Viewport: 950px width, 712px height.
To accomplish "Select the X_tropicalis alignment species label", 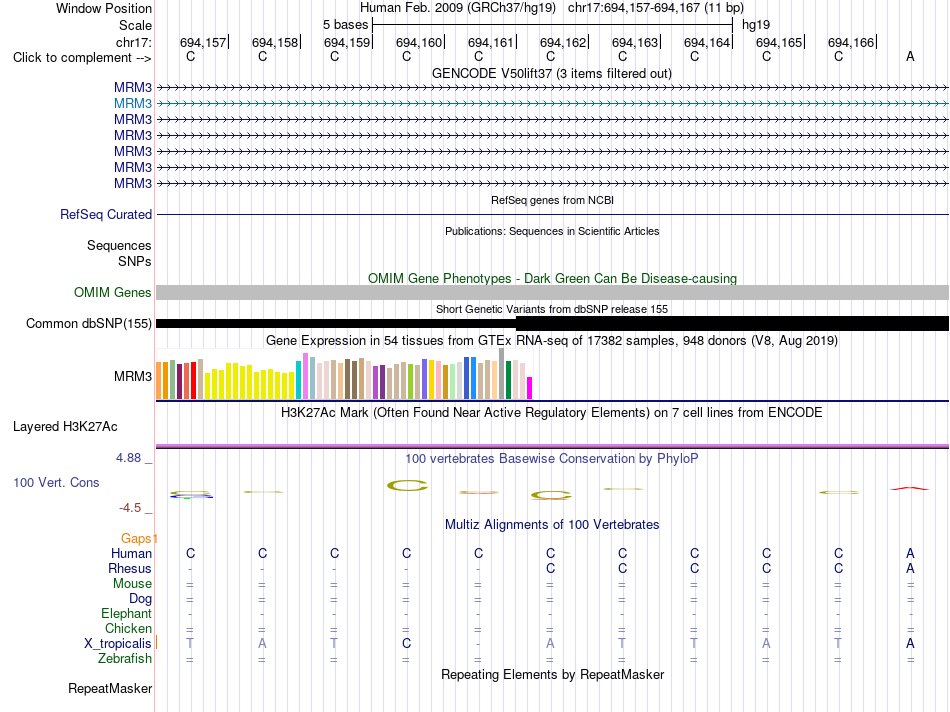I will 118,644.
